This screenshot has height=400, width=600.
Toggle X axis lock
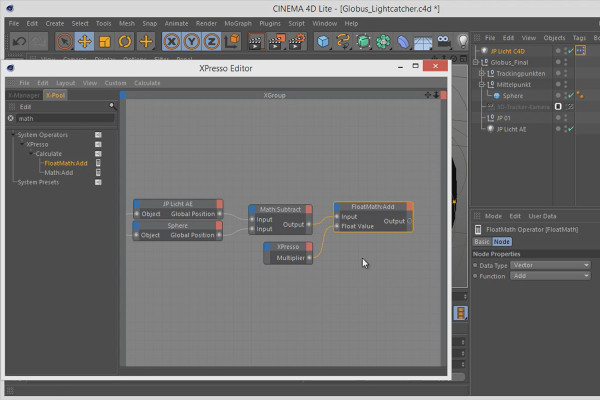click(x=171, y=41)
